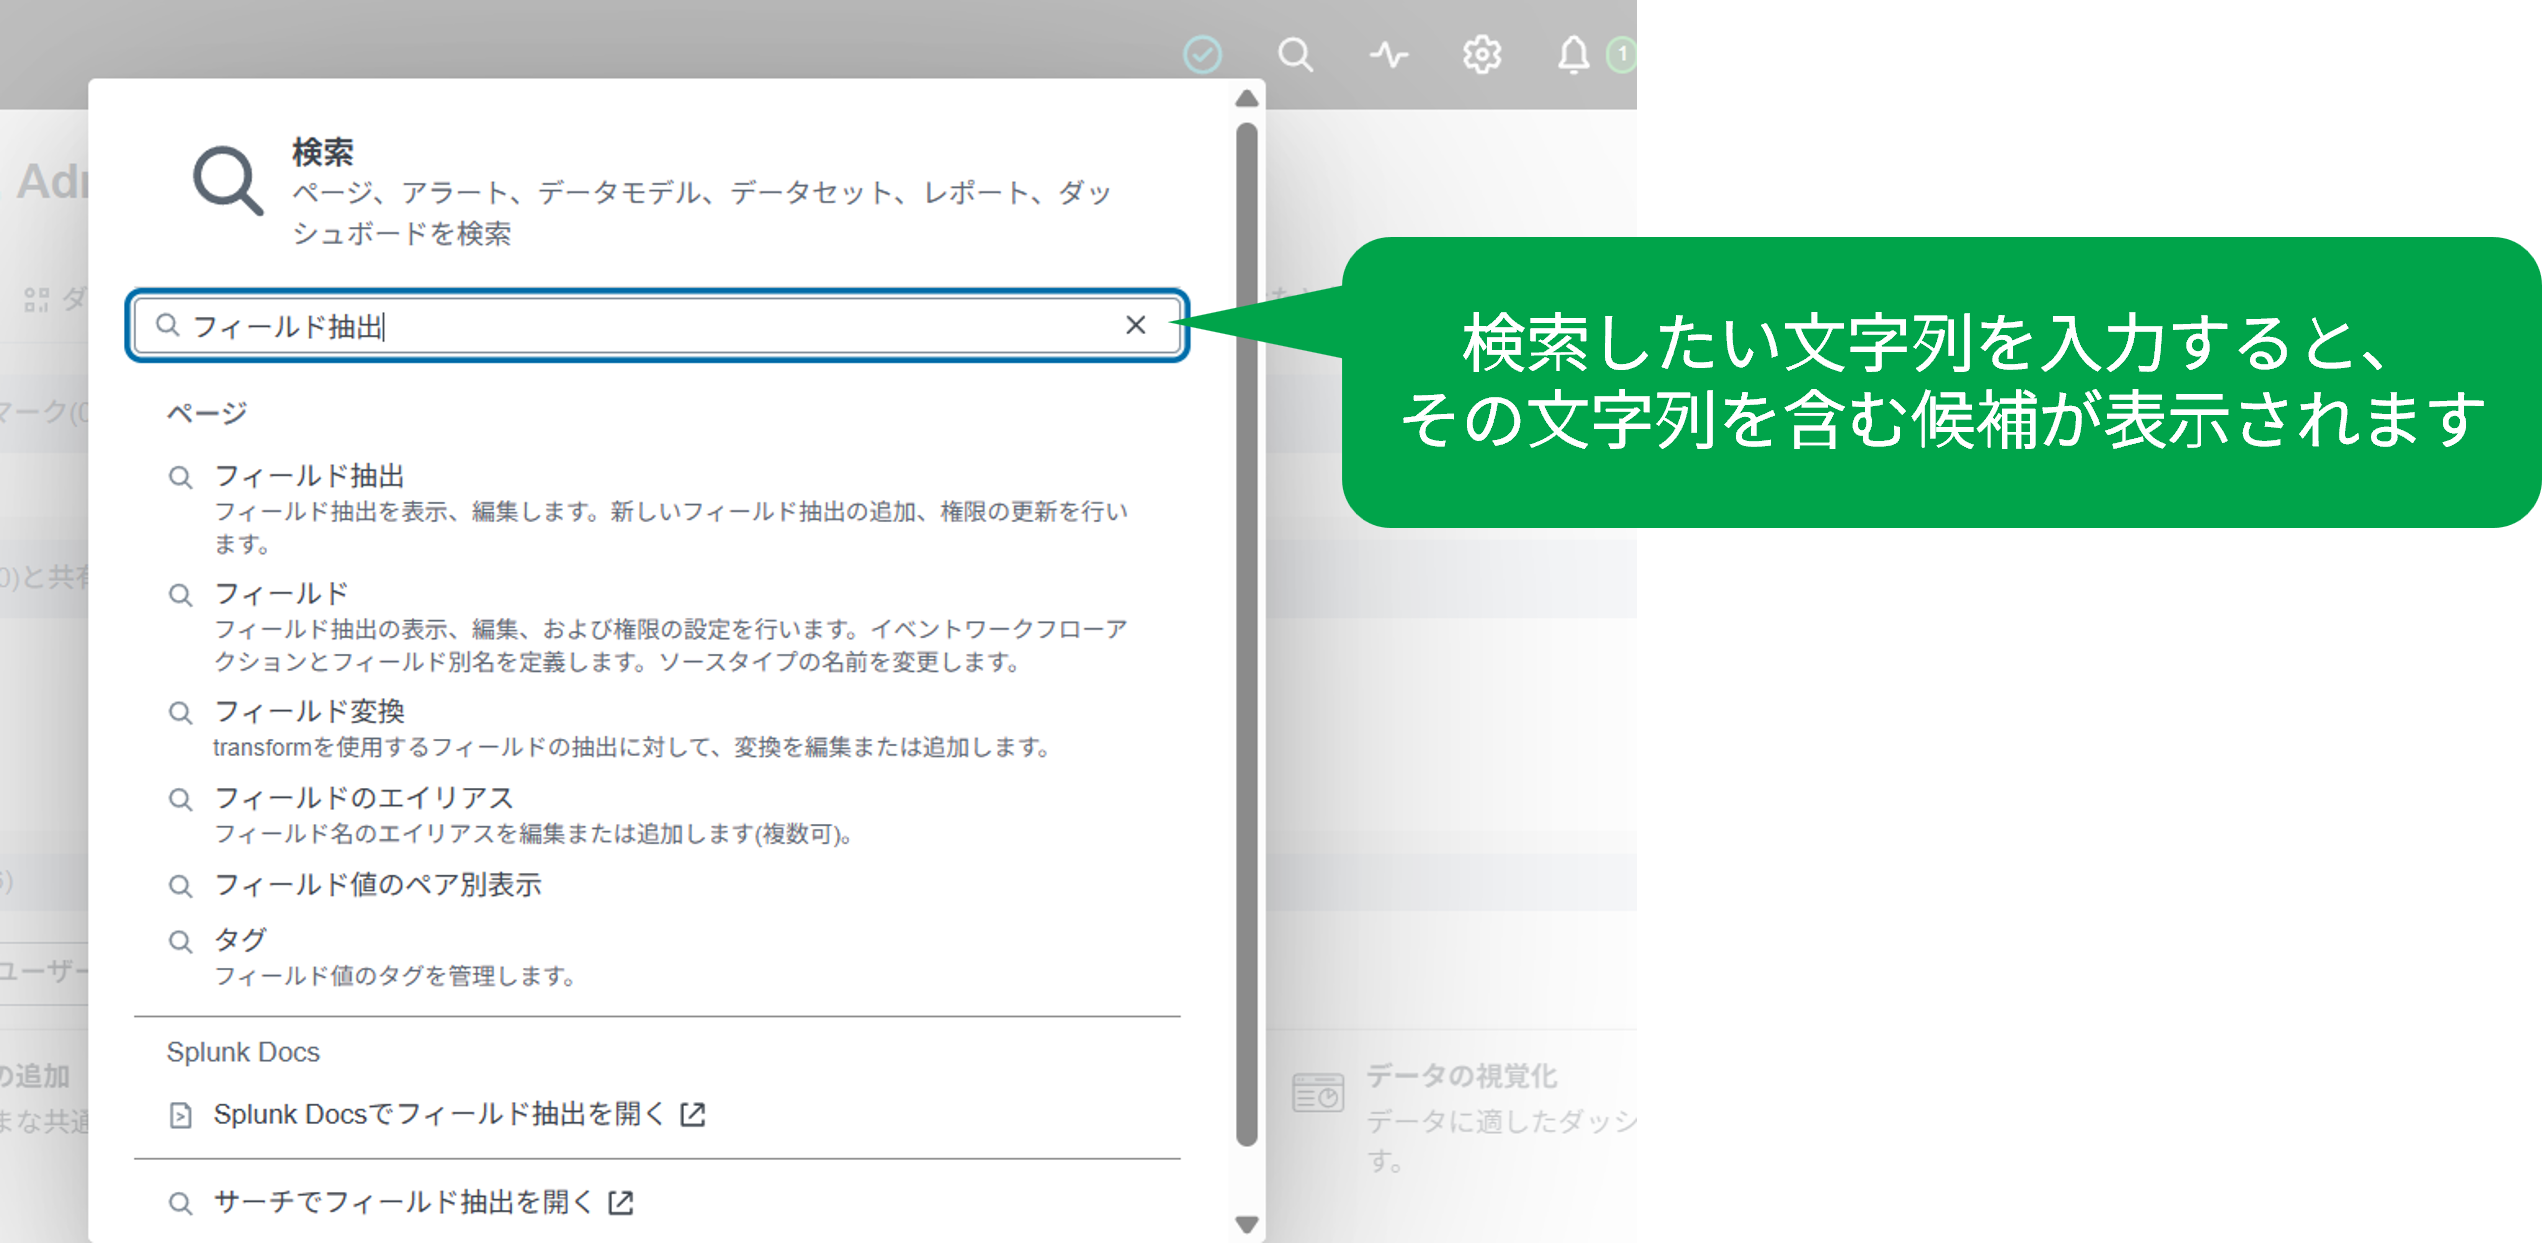
Task: Click the ページ section heading
Action: [207, 413]
